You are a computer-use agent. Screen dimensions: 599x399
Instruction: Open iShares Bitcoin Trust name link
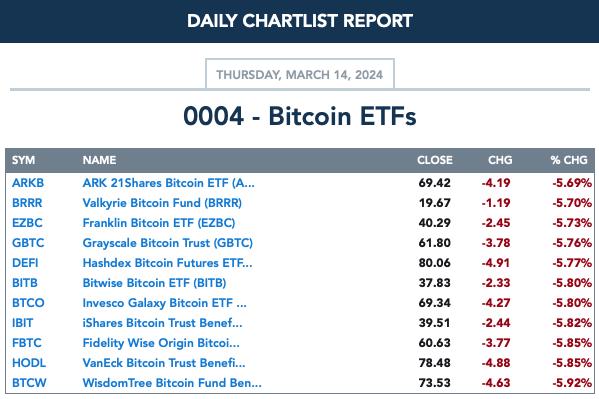point(162,323)
